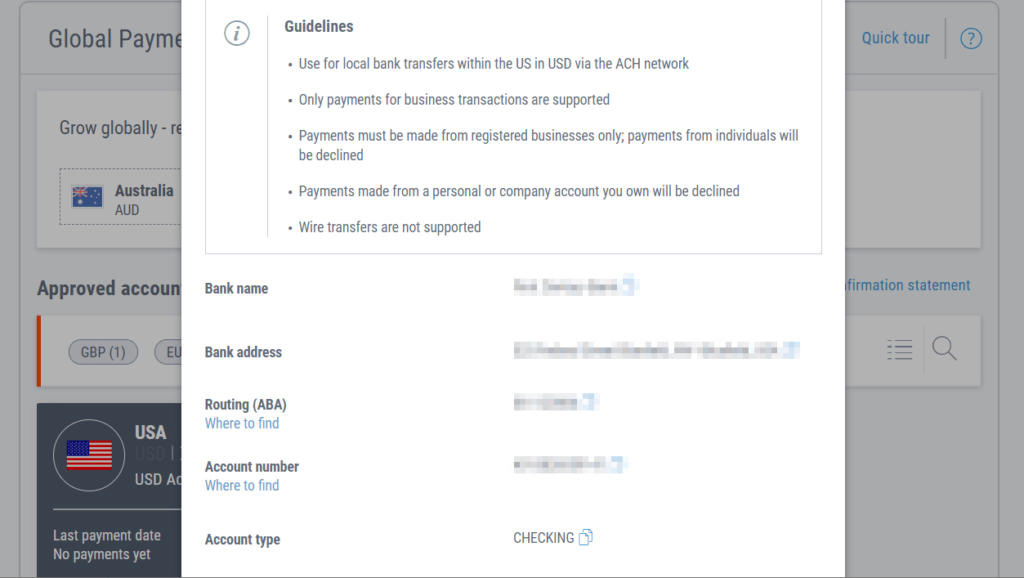Screen dimensions: 1024x578
Task: Select the USA USD account card
Action: pos(109,490)
